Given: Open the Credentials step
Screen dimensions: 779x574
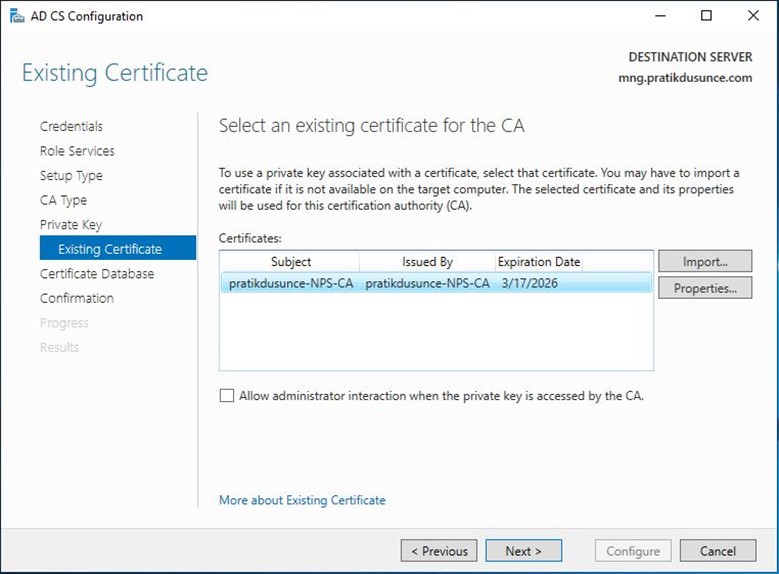Looking at the screenshot, I should click(x=71, y=126).
